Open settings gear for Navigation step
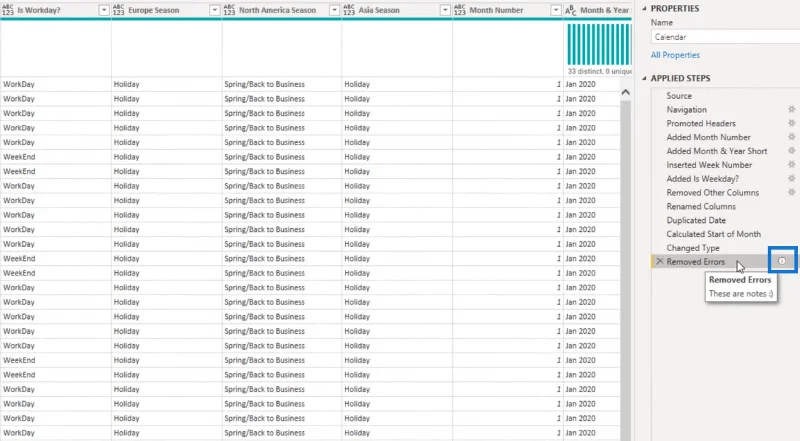The width and height of the screenshot is (800, 441). (791, 109)
